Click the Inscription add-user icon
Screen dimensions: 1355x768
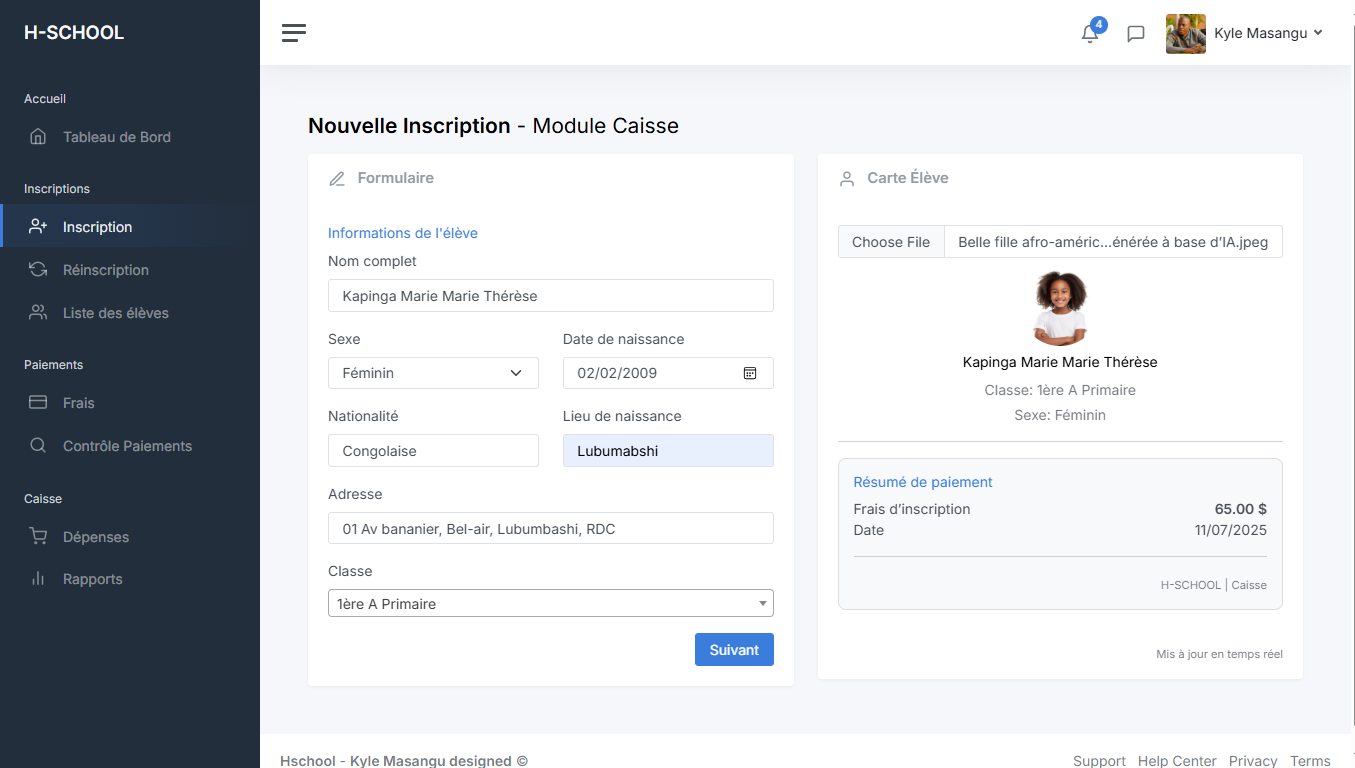[x=38, y=227]
